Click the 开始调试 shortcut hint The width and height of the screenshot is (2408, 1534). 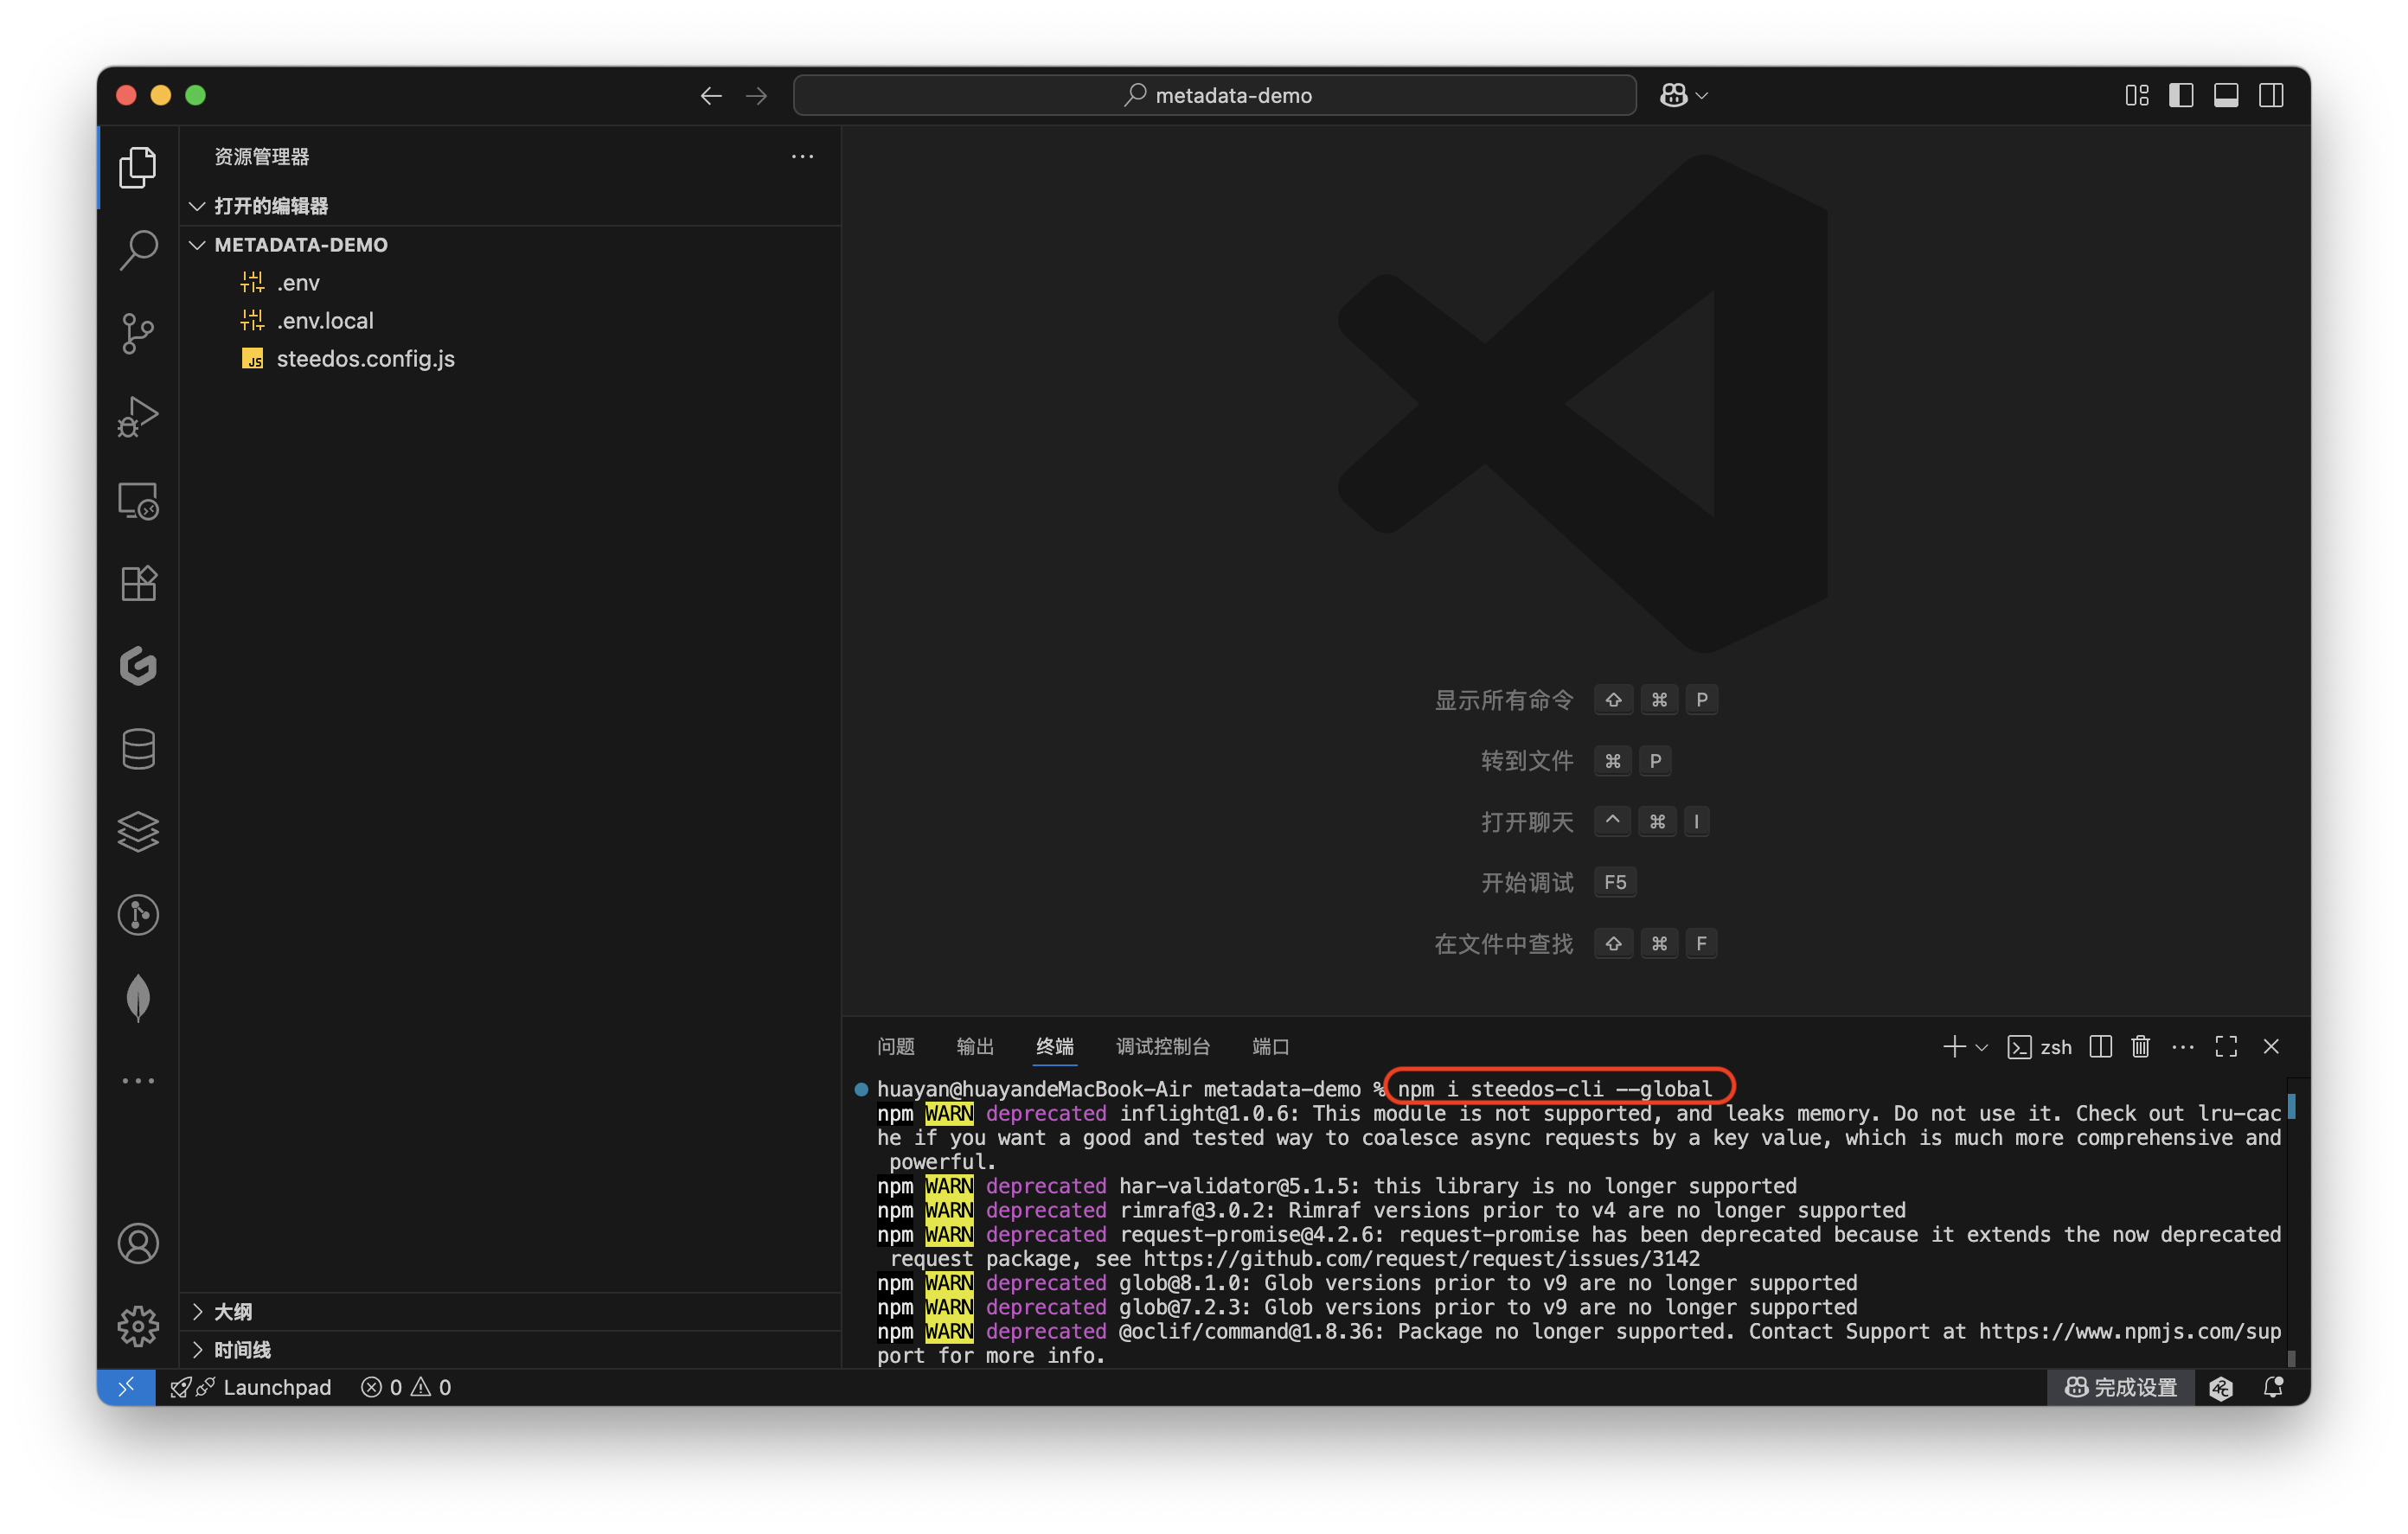(x=1557, y=883)
